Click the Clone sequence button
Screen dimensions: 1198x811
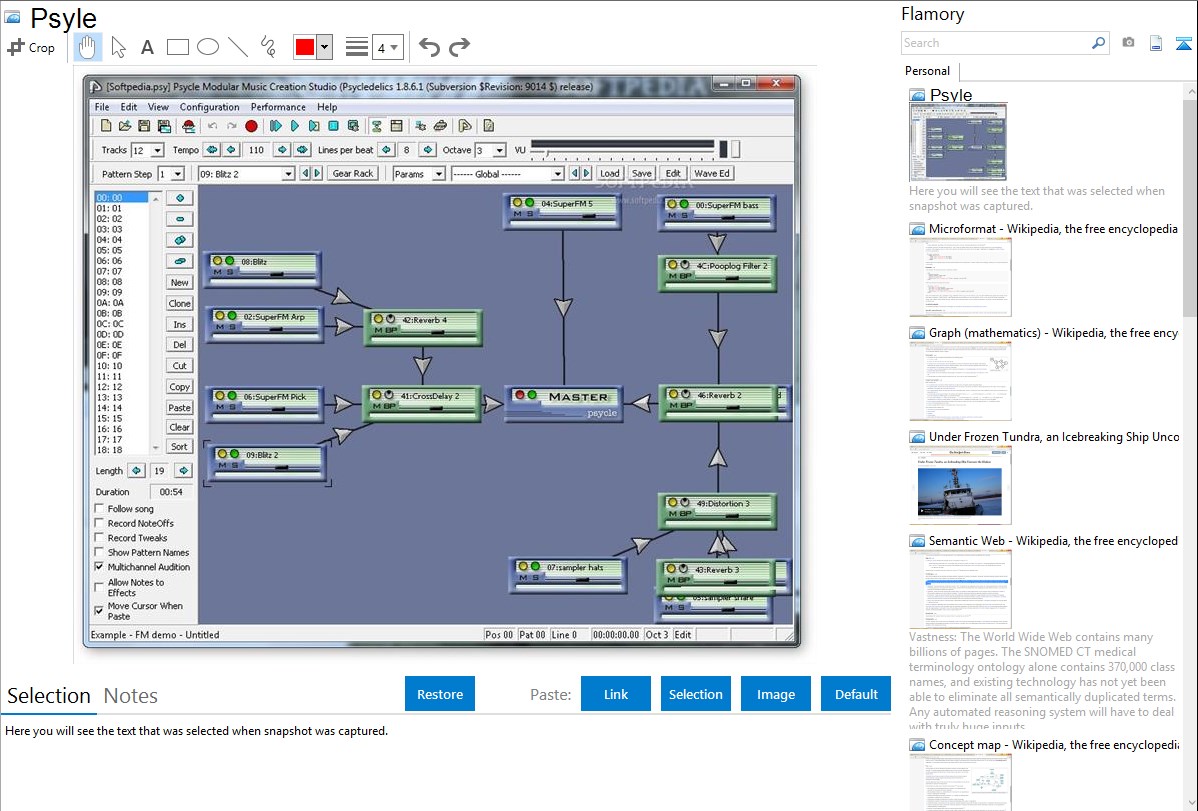(180, 303)
